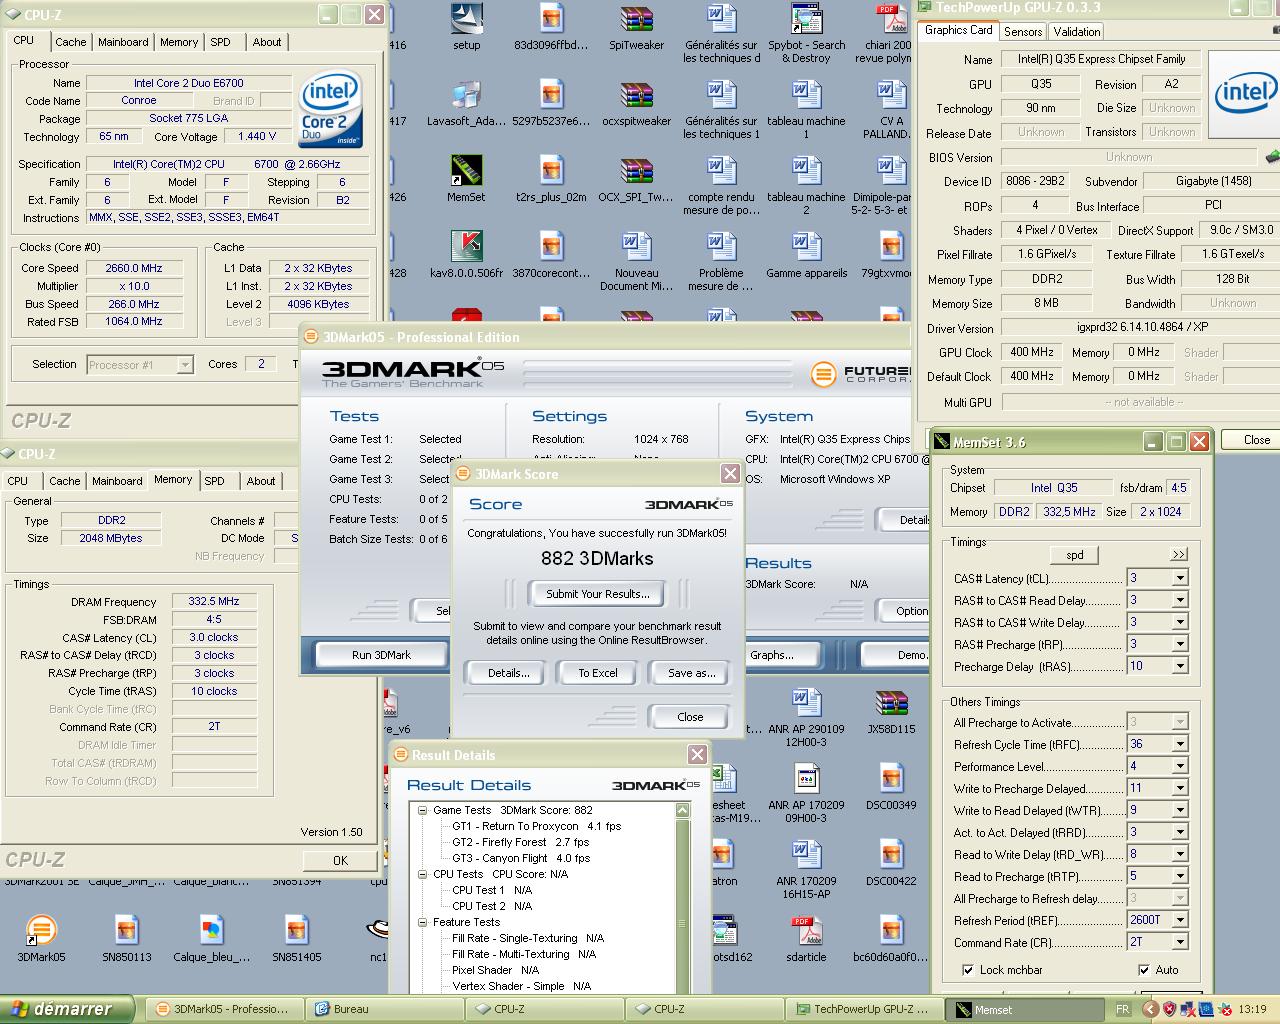Screen dimensions: 1280x1024
Task: Open the kav8.0.0.506fr installer icon
Action: click(x=466, y=255)
